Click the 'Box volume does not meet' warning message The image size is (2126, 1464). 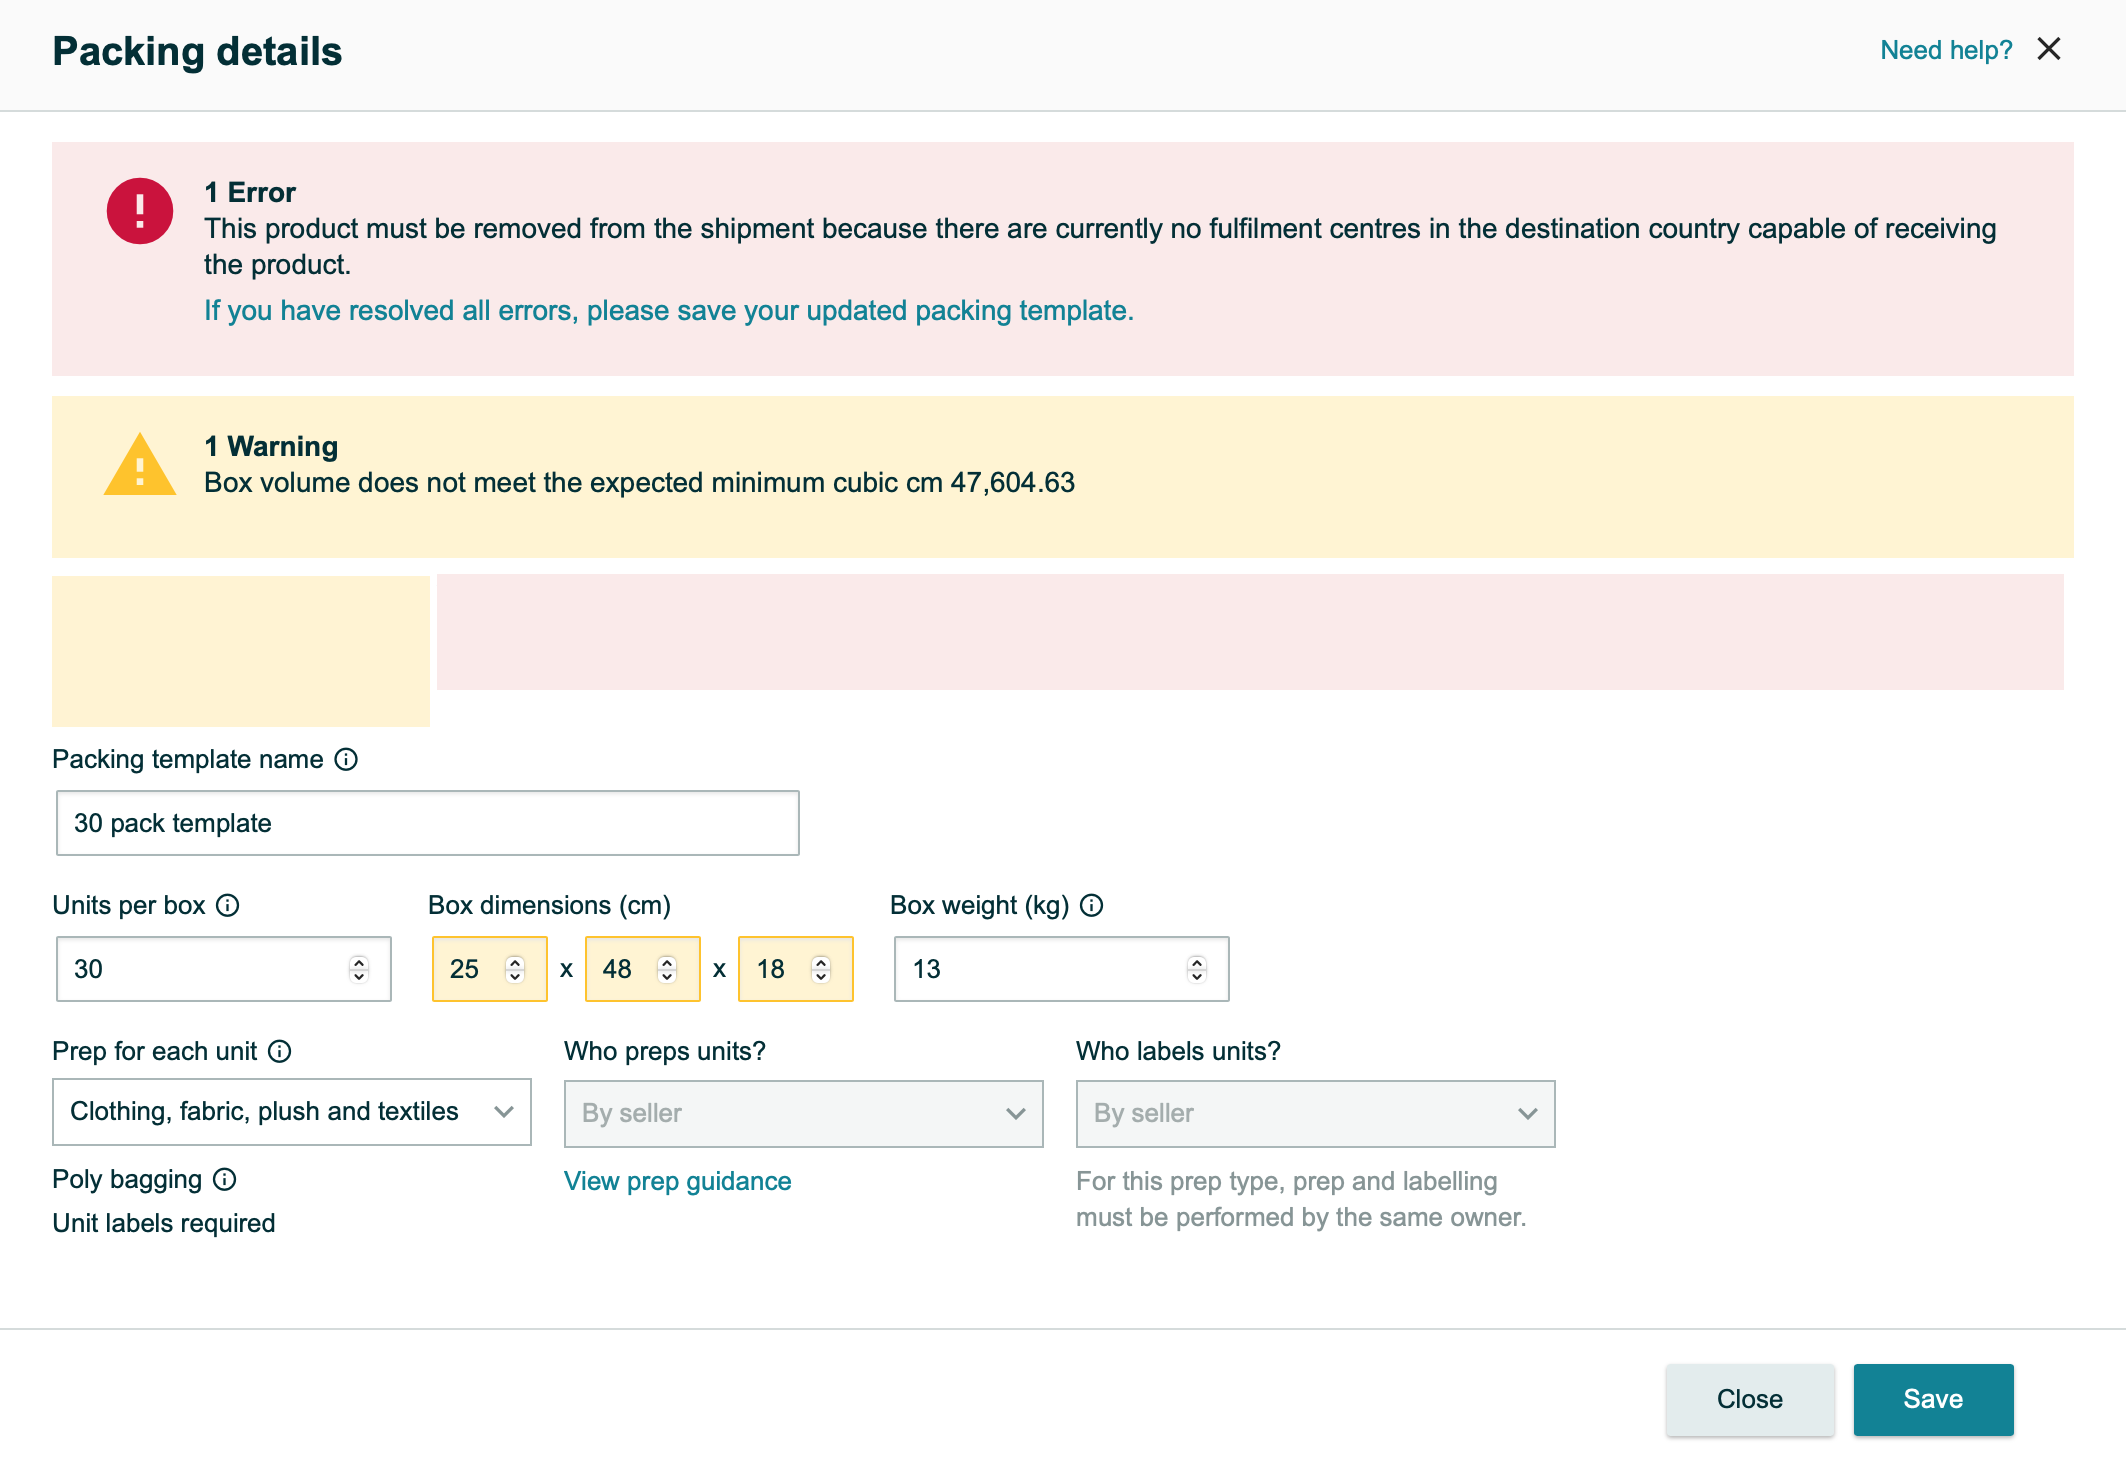[x=640, y=483]
